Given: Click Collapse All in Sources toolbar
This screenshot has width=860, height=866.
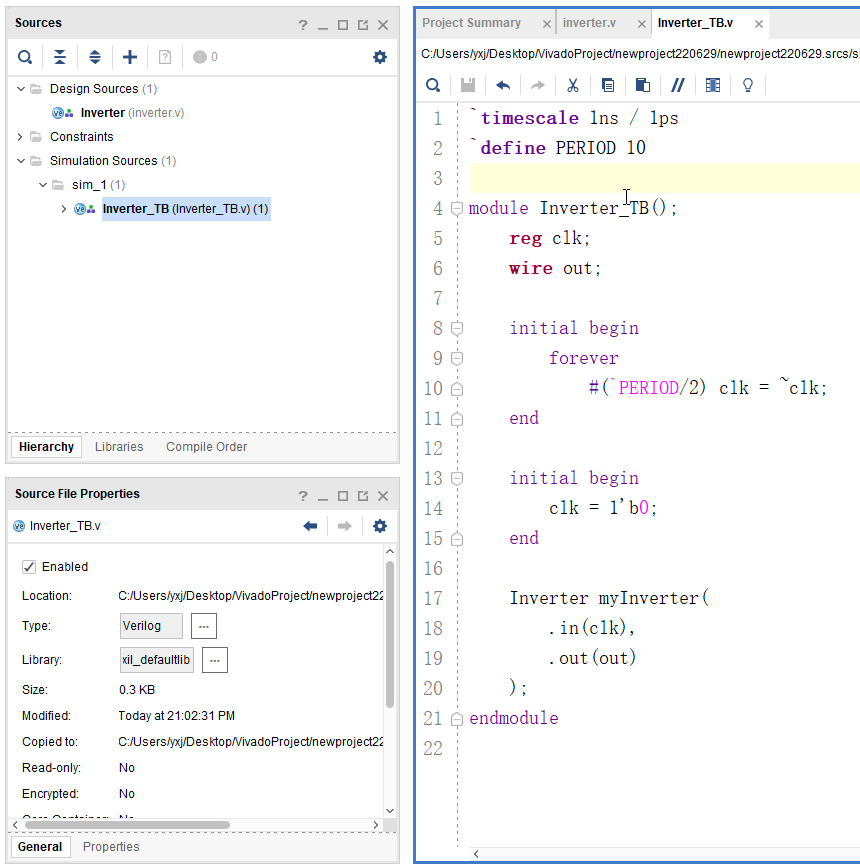Looking at the screenshot, I should [60, 57].
